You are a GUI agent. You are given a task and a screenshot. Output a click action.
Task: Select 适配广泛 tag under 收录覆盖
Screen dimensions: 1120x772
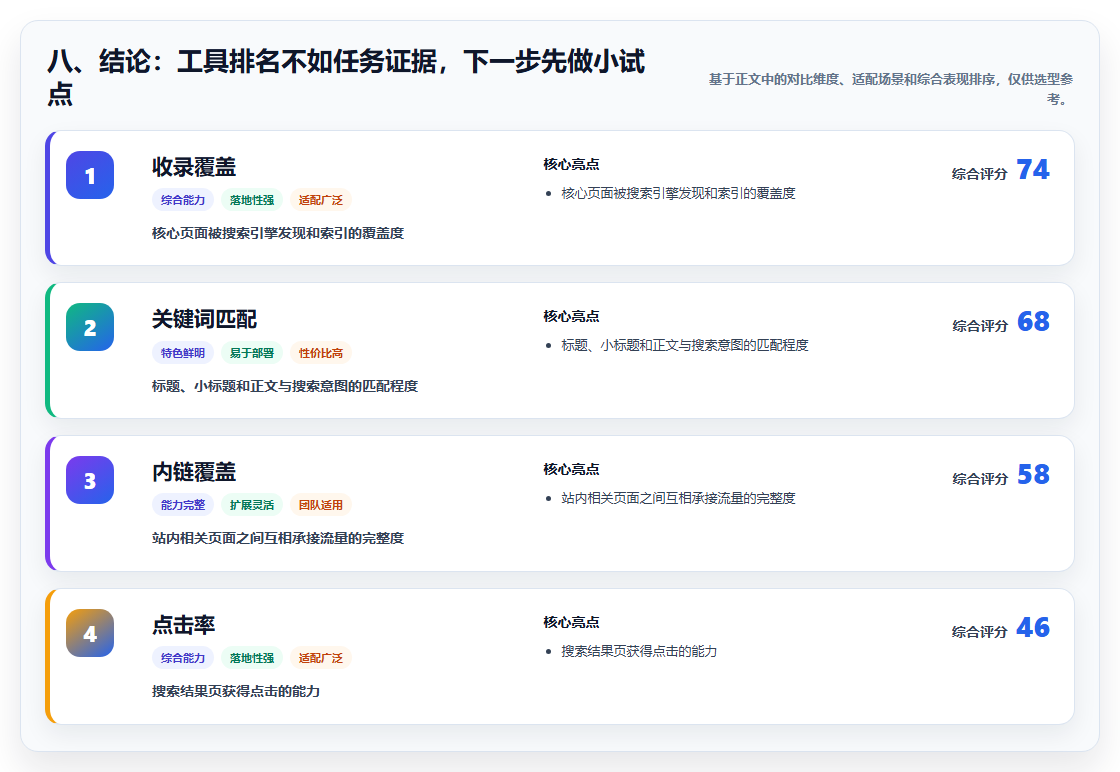[321, 200]
